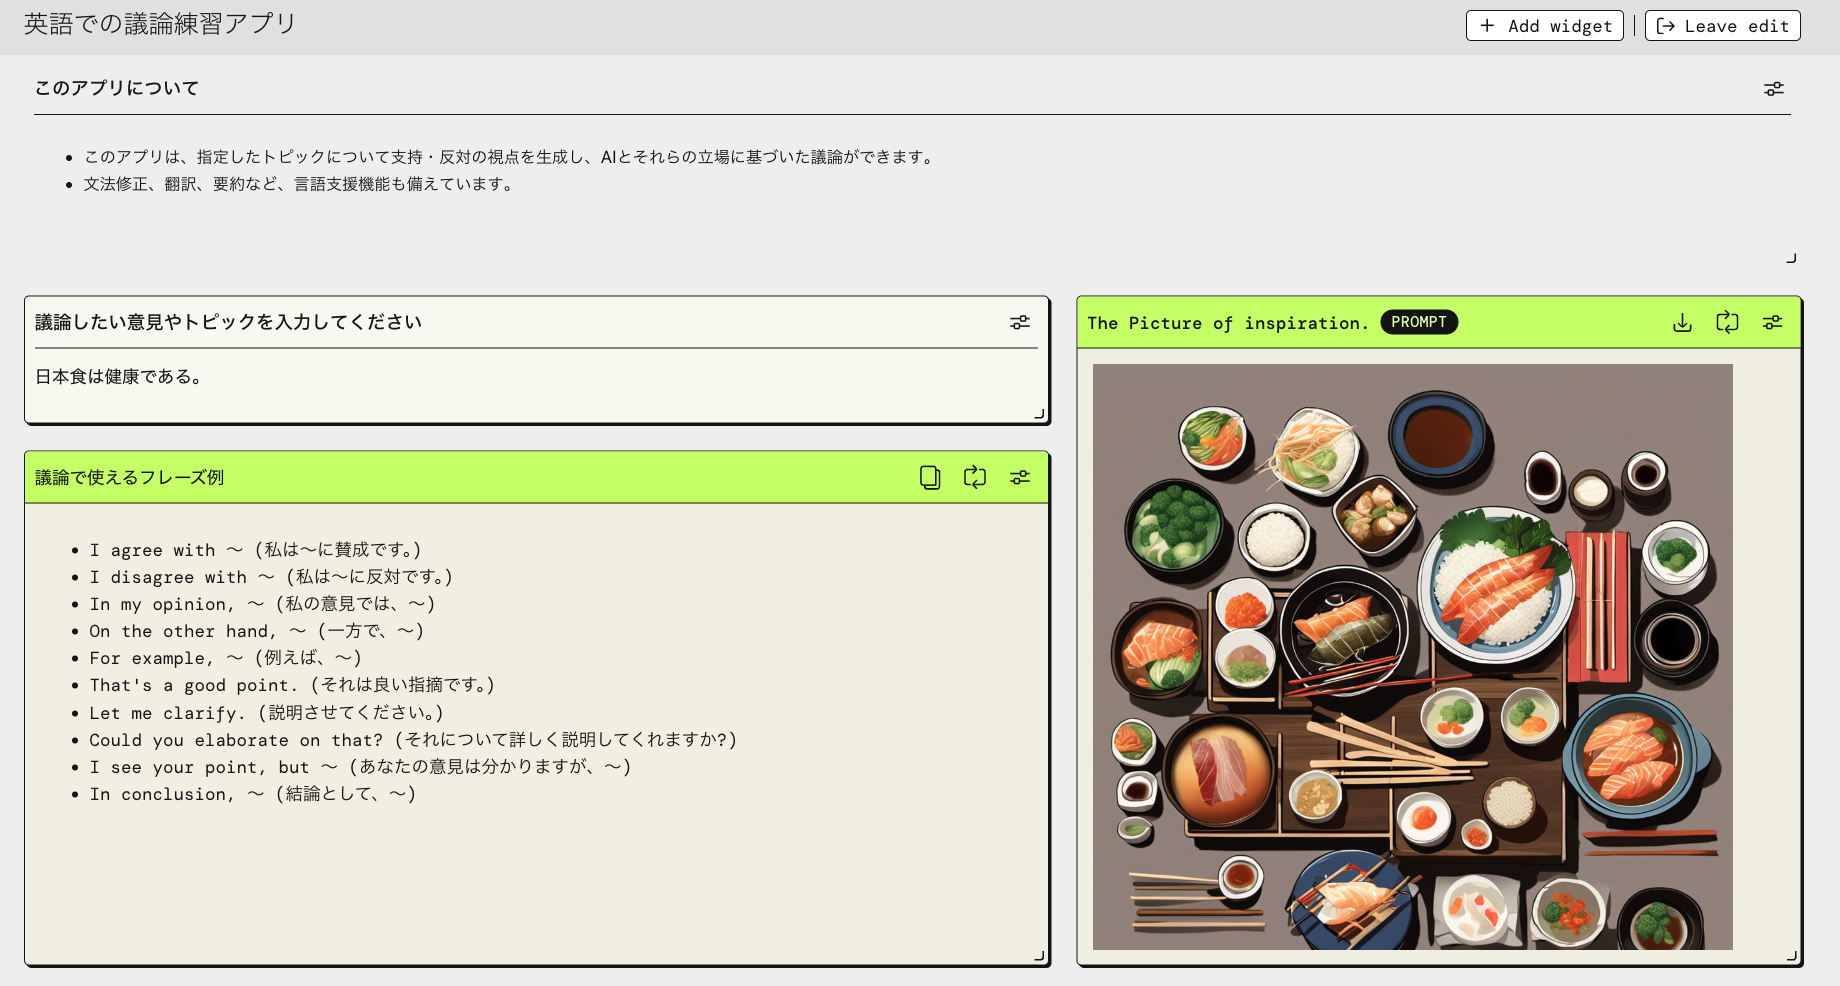Click the このアプリについて heading

tap(117, 88)
